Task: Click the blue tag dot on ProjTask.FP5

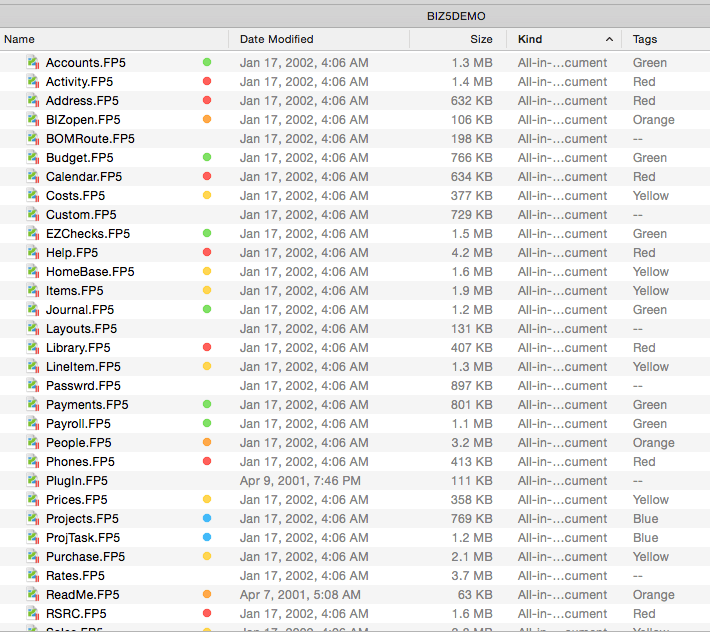Action: click(207, 538)
